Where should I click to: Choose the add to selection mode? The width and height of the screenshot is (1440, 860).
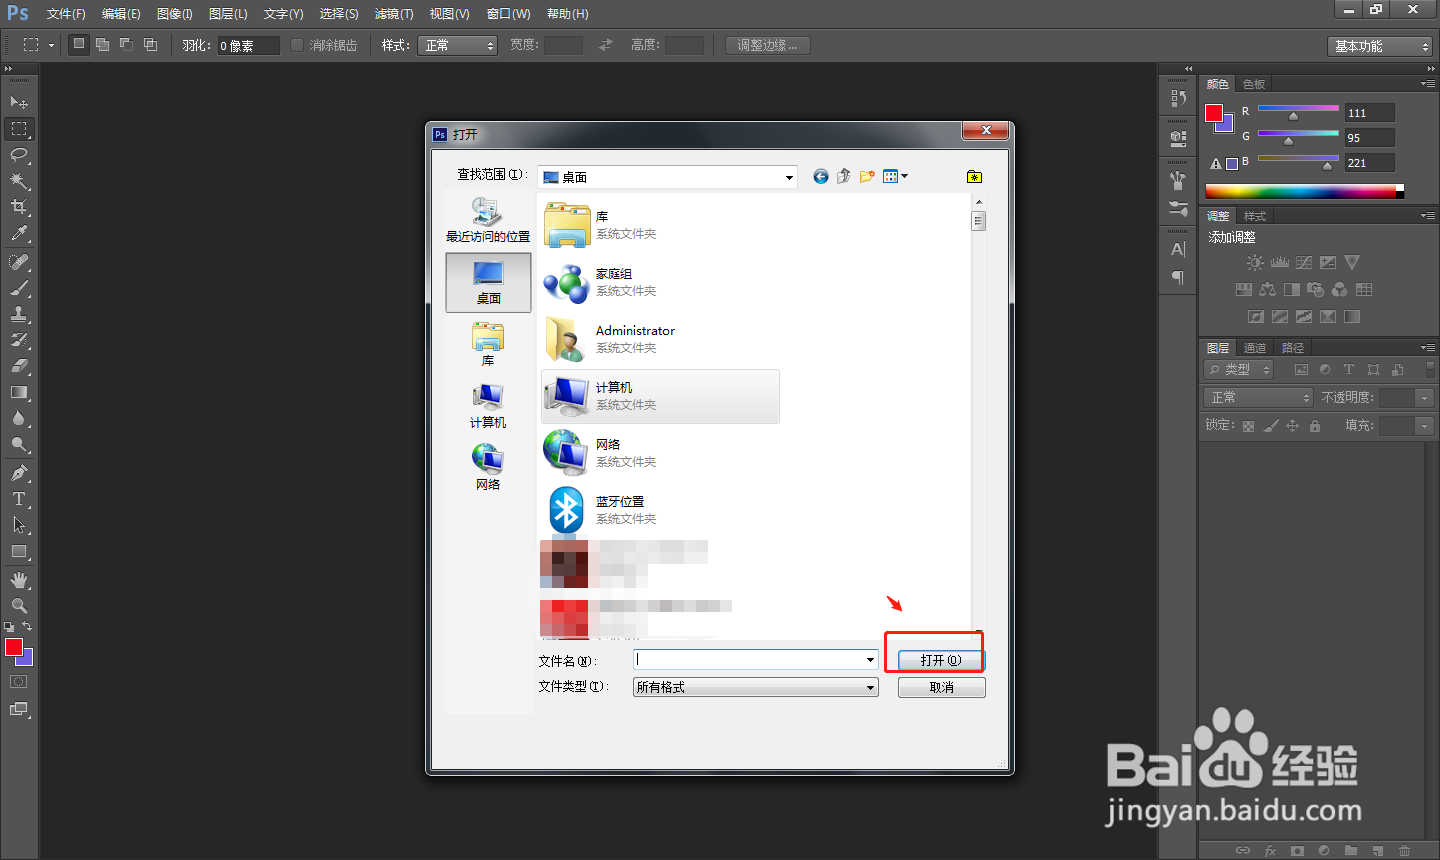pyautogui.click(x=102, y=45)
